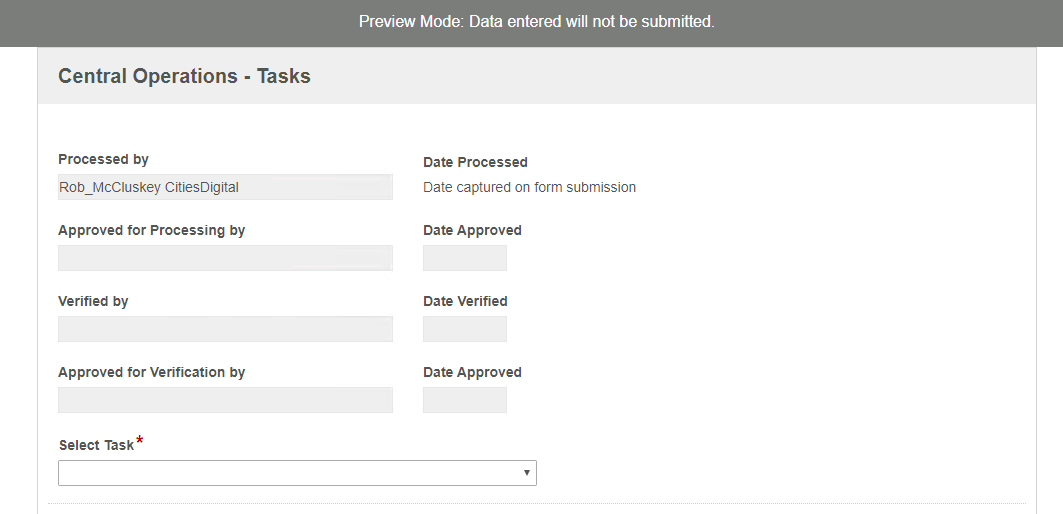Click the Date Verified field
The height and width of the screenshot is (514, 1063).
(x=465, y=329)
